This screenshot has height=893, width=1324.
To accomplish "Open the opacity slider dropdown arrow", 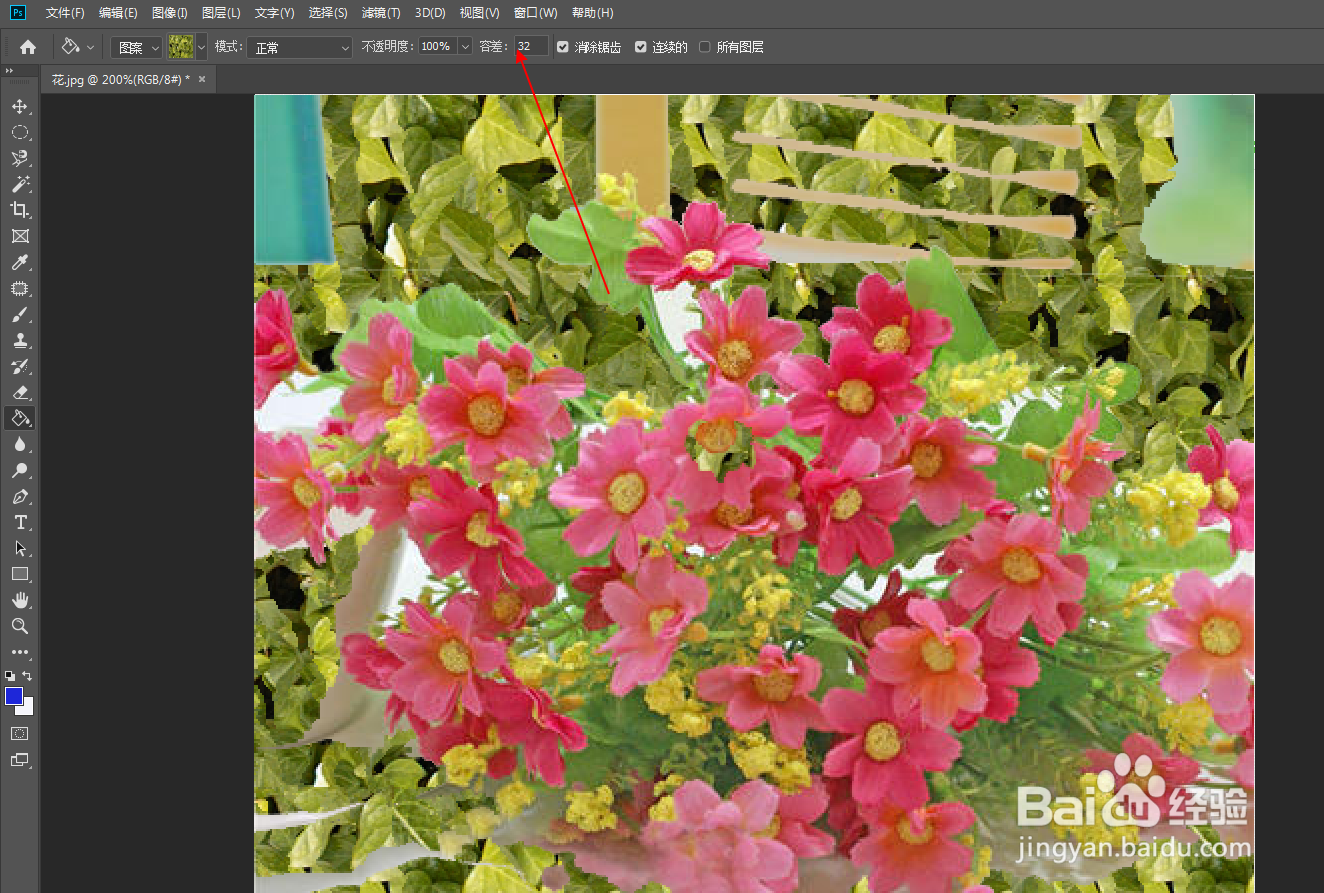I will click(x=465, y=47).
